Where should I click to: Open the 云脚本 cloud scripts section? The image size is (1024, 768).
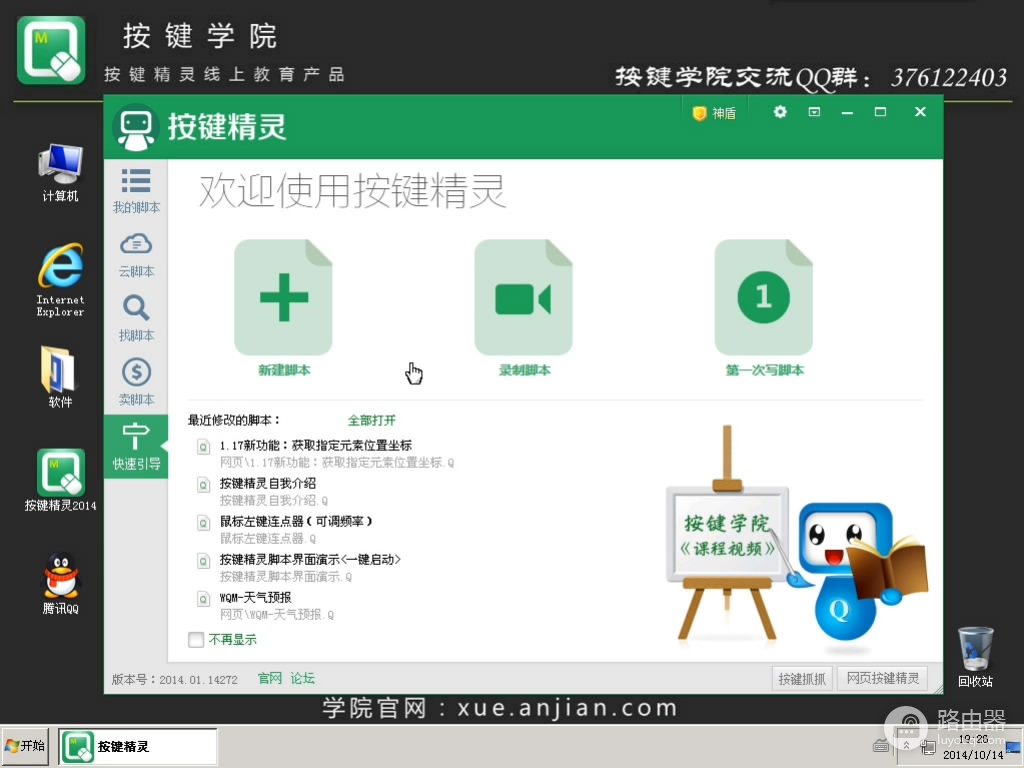point(136,255)
